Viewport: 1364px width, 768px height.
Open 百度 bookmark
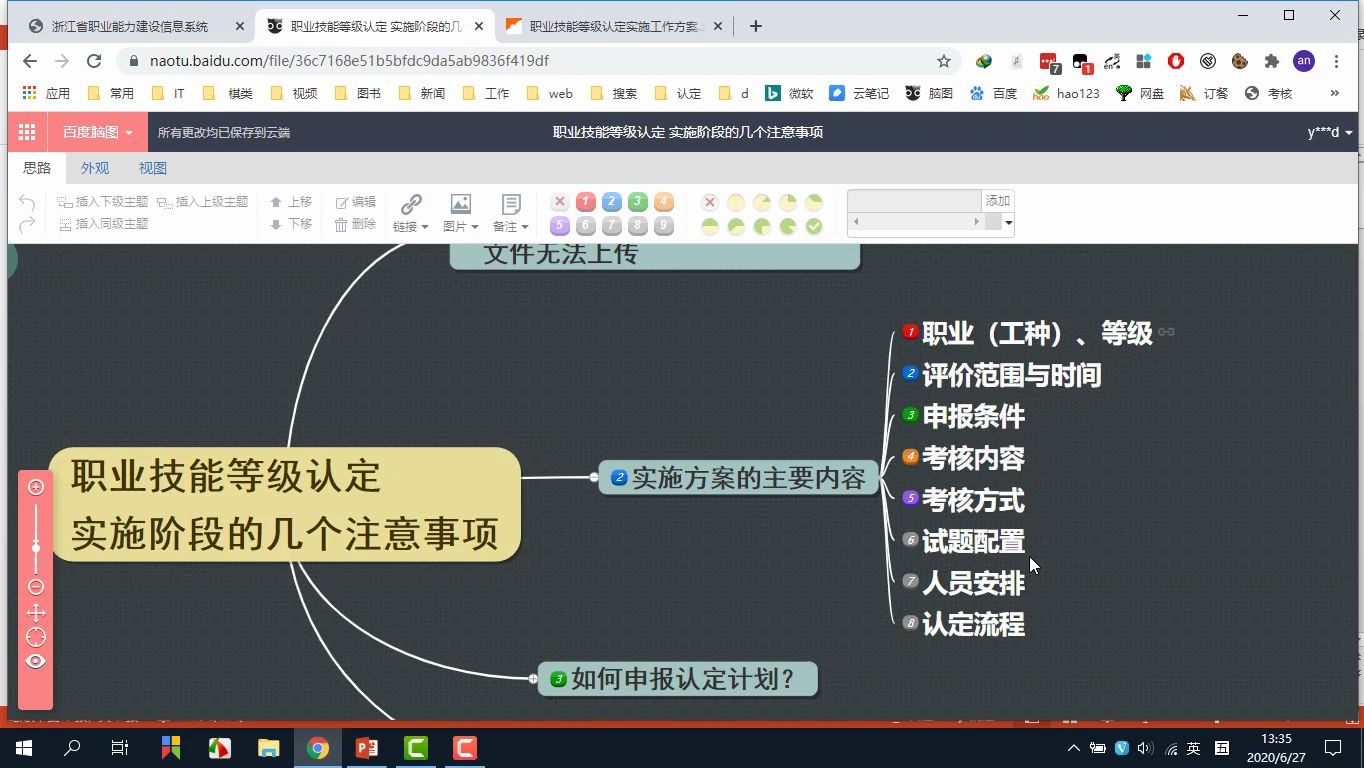pos(993,93)
